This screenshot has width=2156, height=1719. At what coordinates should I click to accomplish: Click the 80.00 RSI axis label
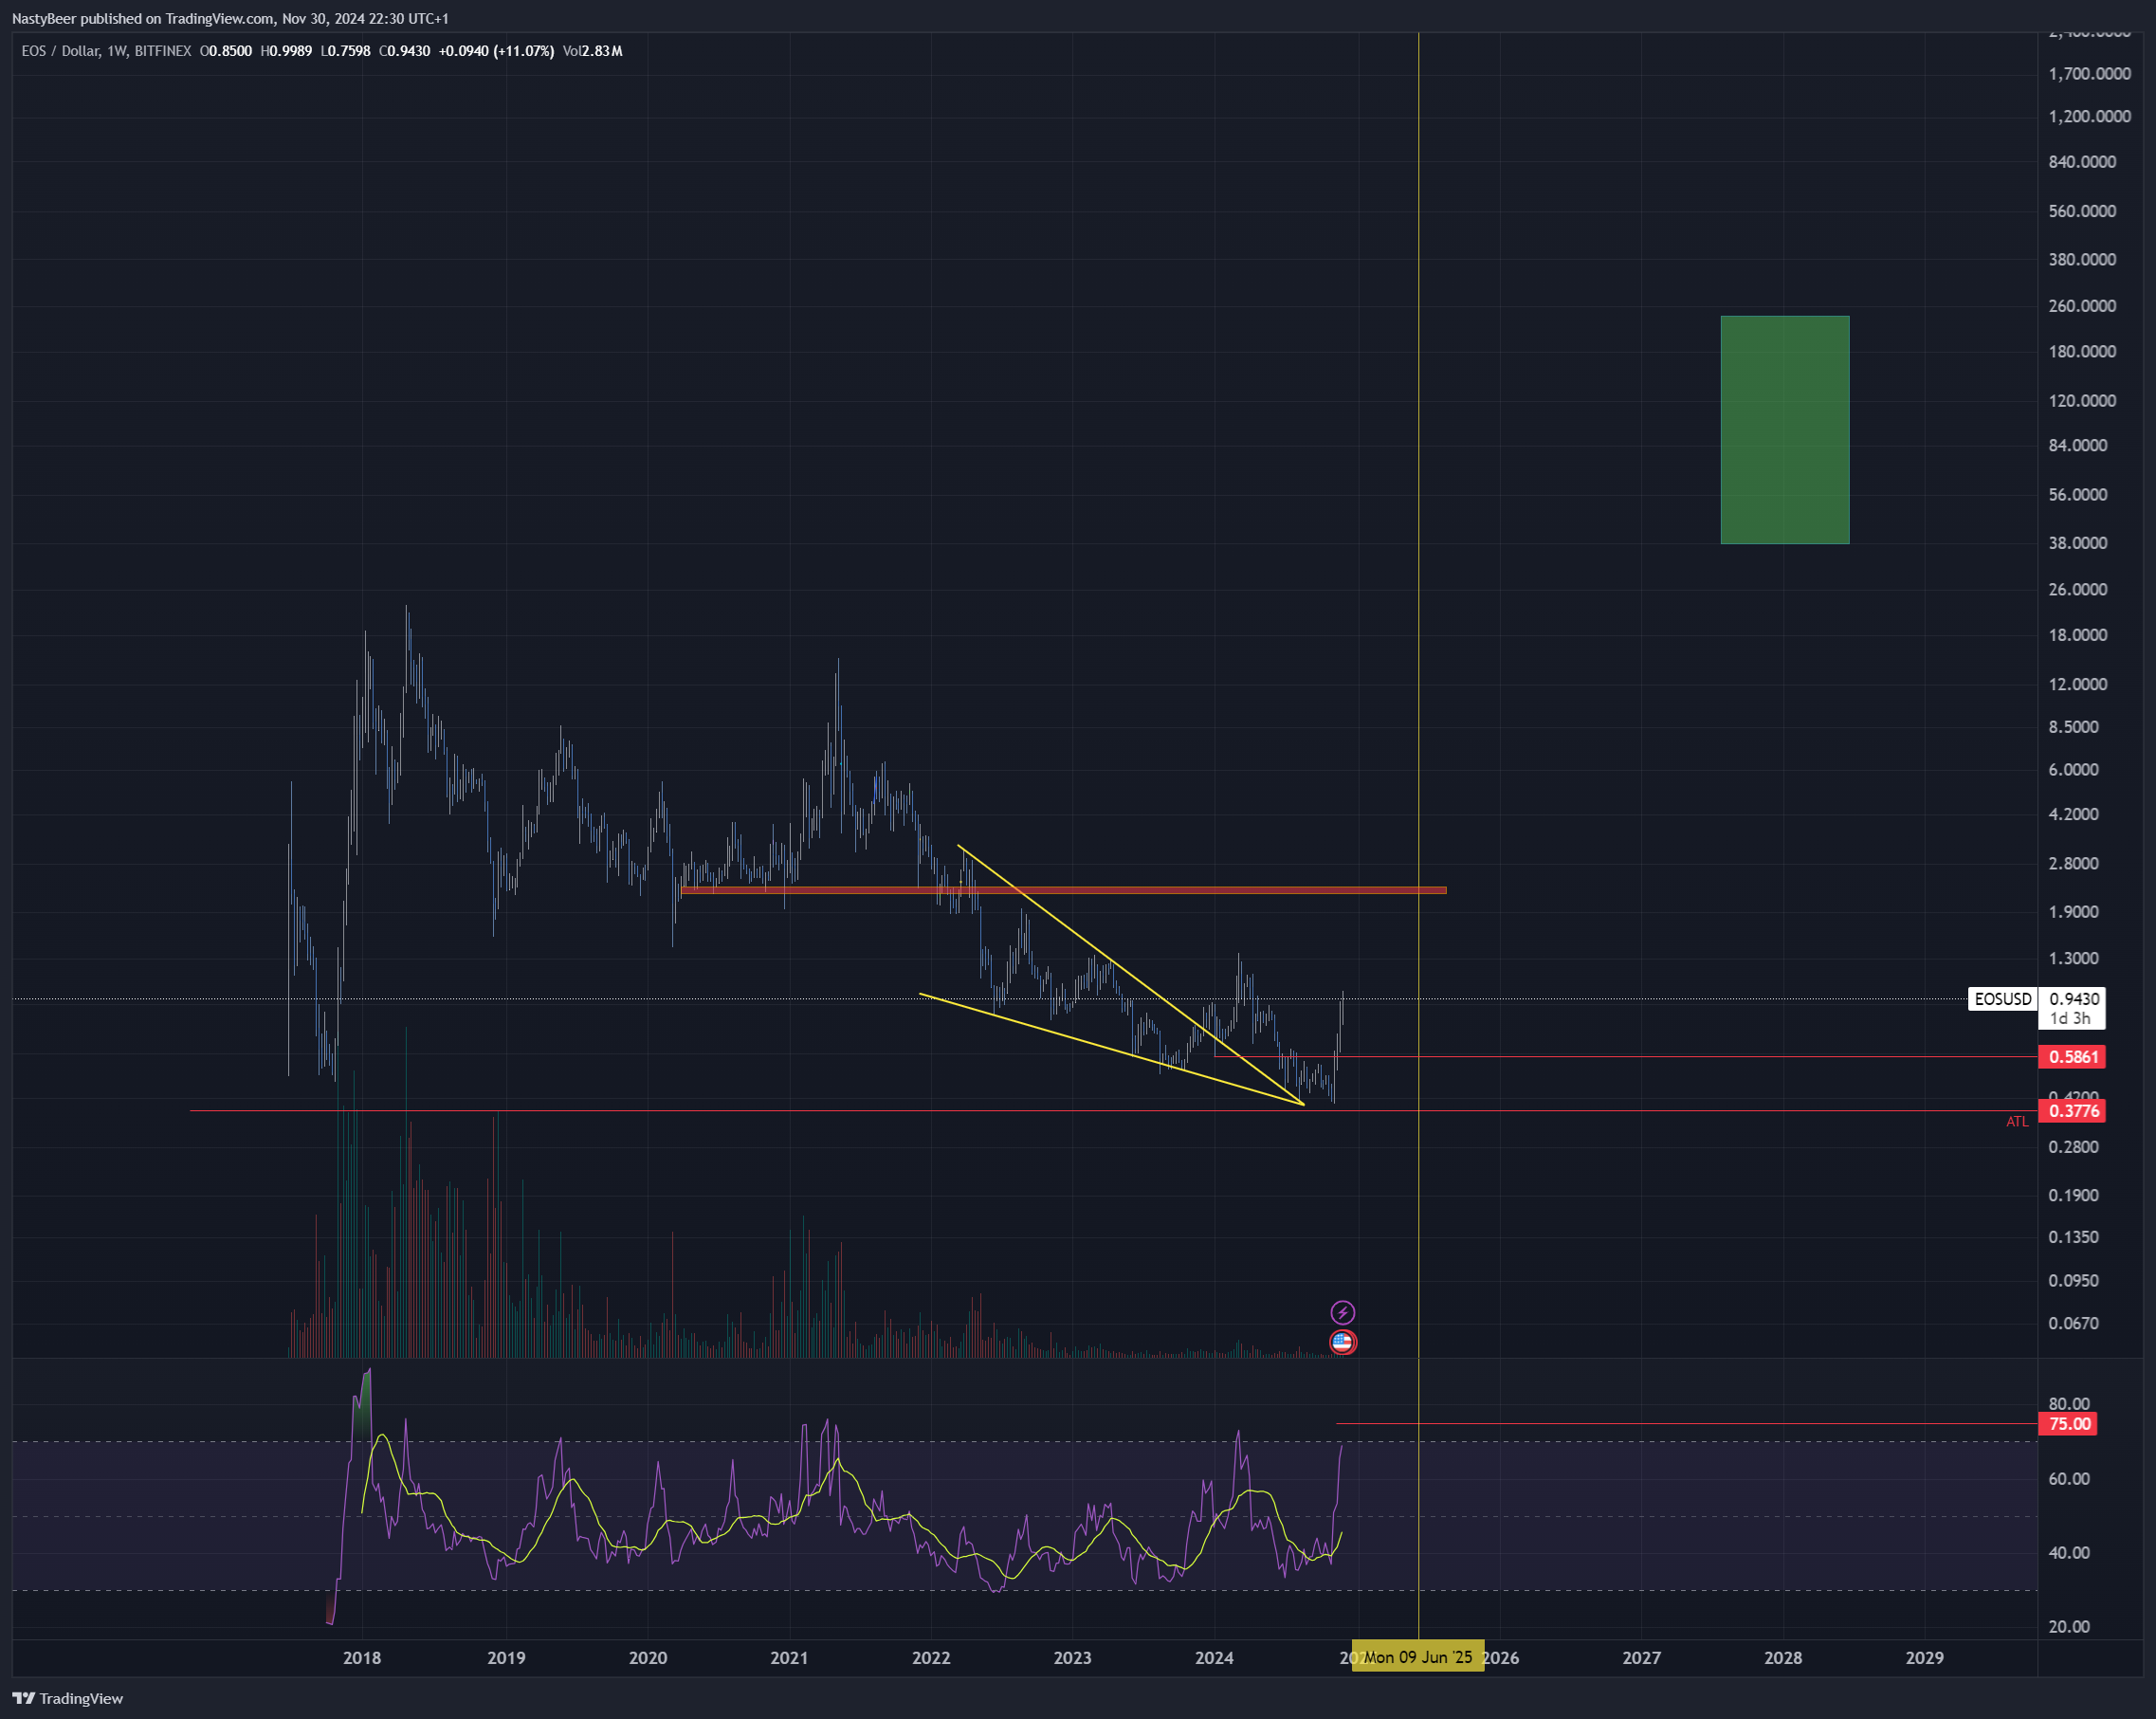click(x=2069, y=1404)
